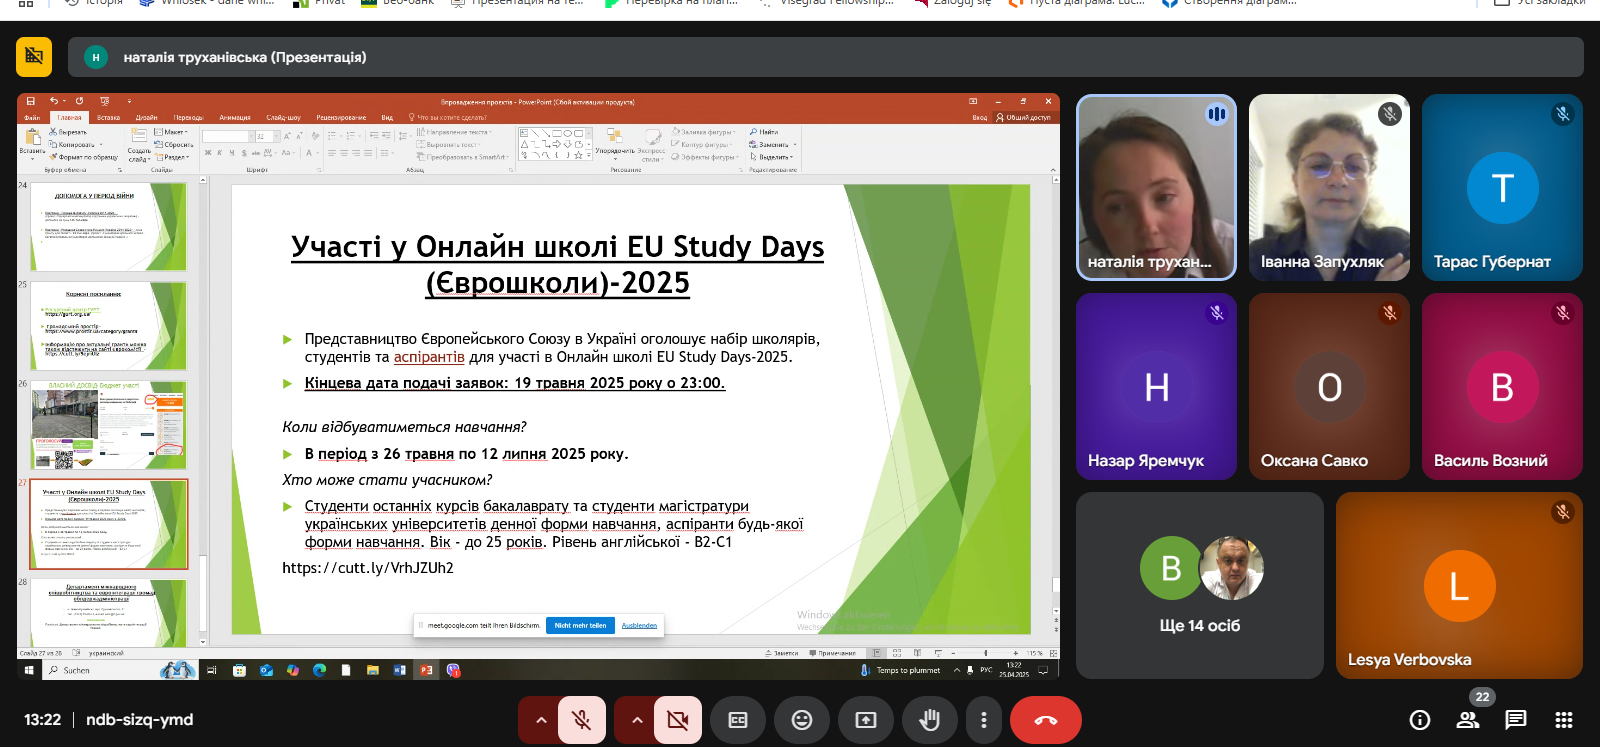Click the PowerPoint zoom slider
The height and width of the screenshot is (747, 1600).
click(x=986, y=653)
